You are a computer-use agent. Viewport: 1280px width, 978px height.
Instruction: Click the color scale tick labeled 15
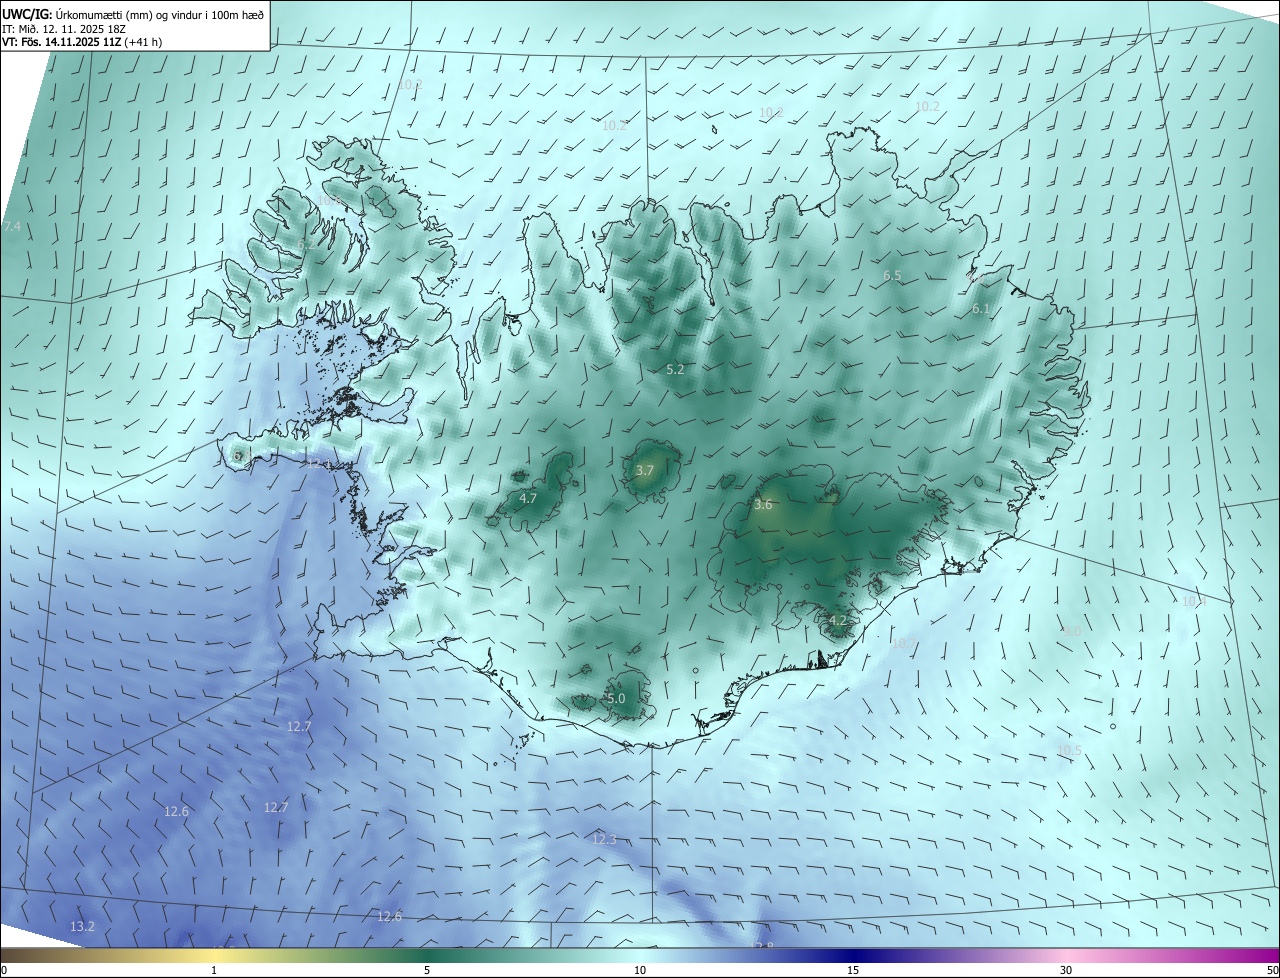pos(853,970)
